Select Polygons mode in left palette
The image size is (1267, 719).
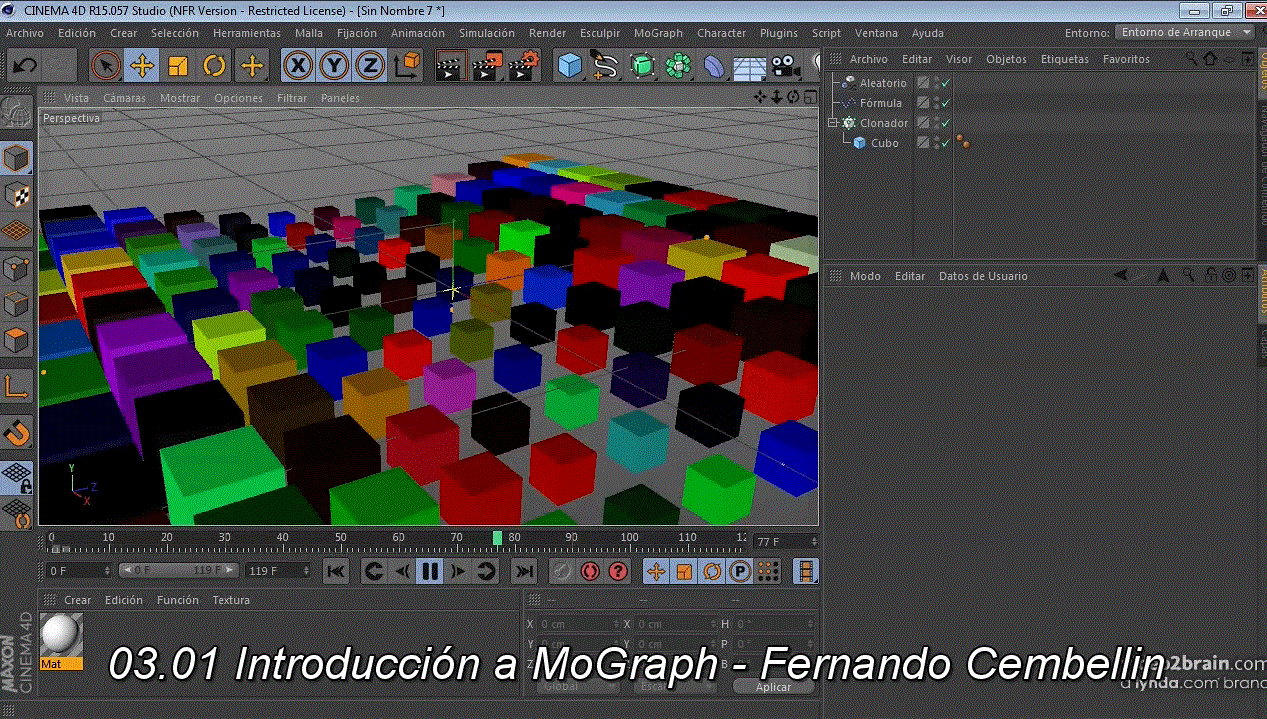tap(17, 340)
